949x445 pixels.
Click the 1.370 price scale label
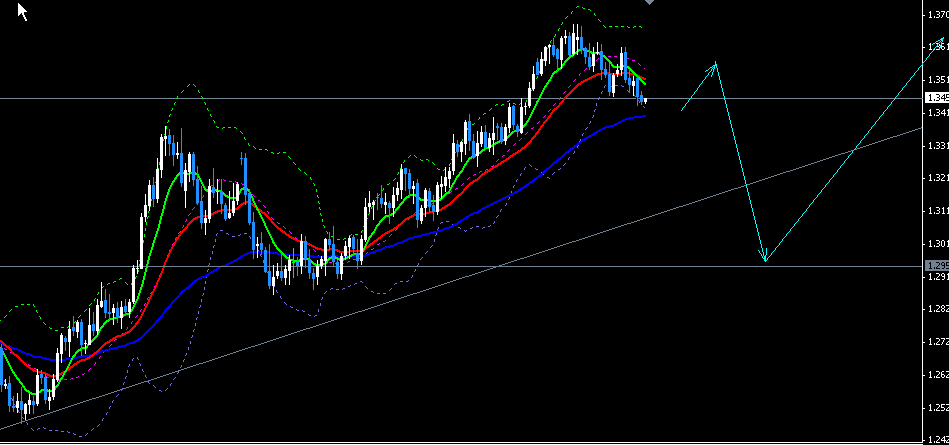coord(938,15)
